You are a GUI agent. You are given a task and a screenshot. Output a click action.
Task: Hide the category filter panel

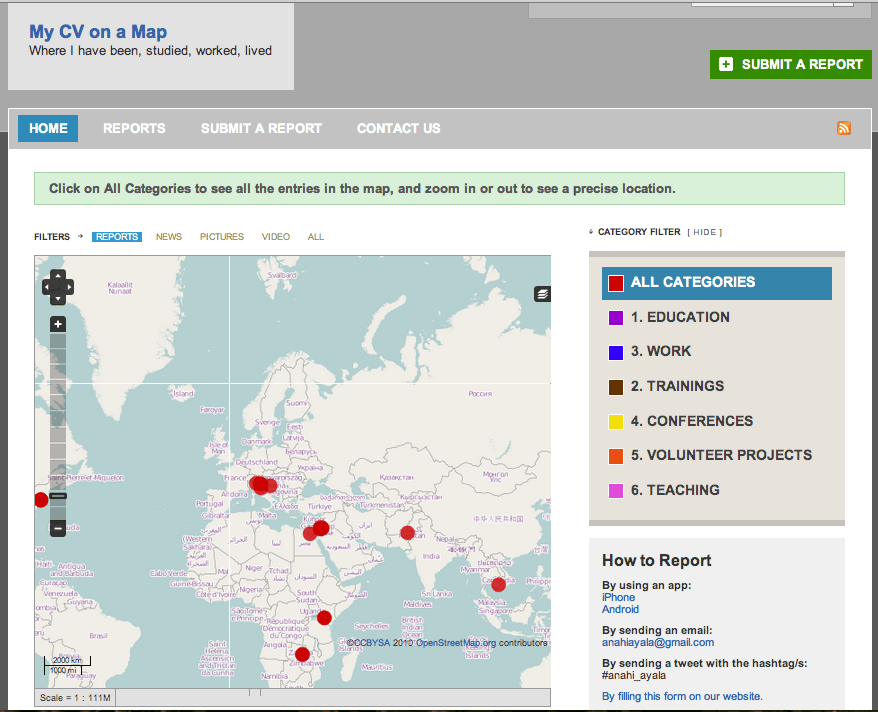coord(705,232)
